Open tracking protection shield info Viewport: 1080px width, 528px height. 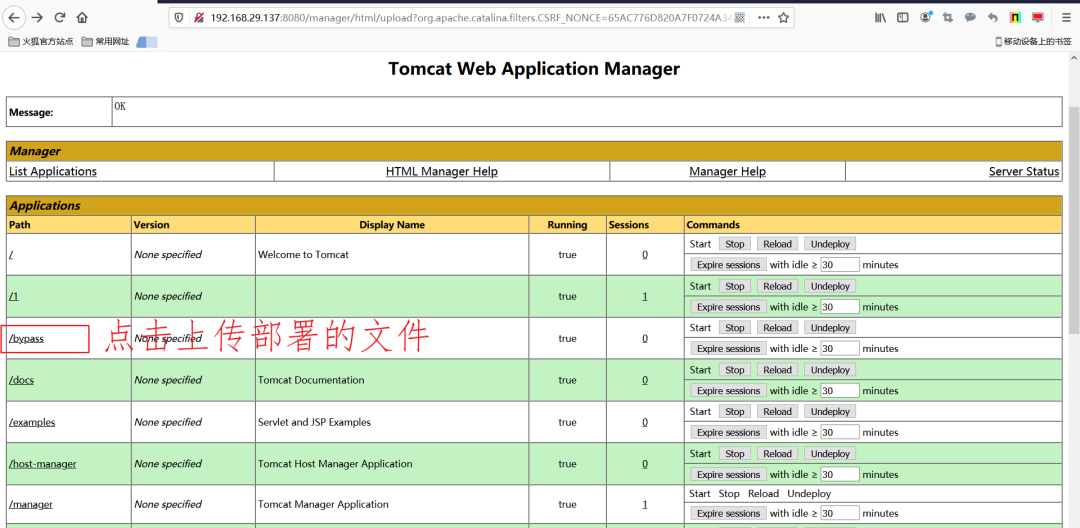[179, 18]
